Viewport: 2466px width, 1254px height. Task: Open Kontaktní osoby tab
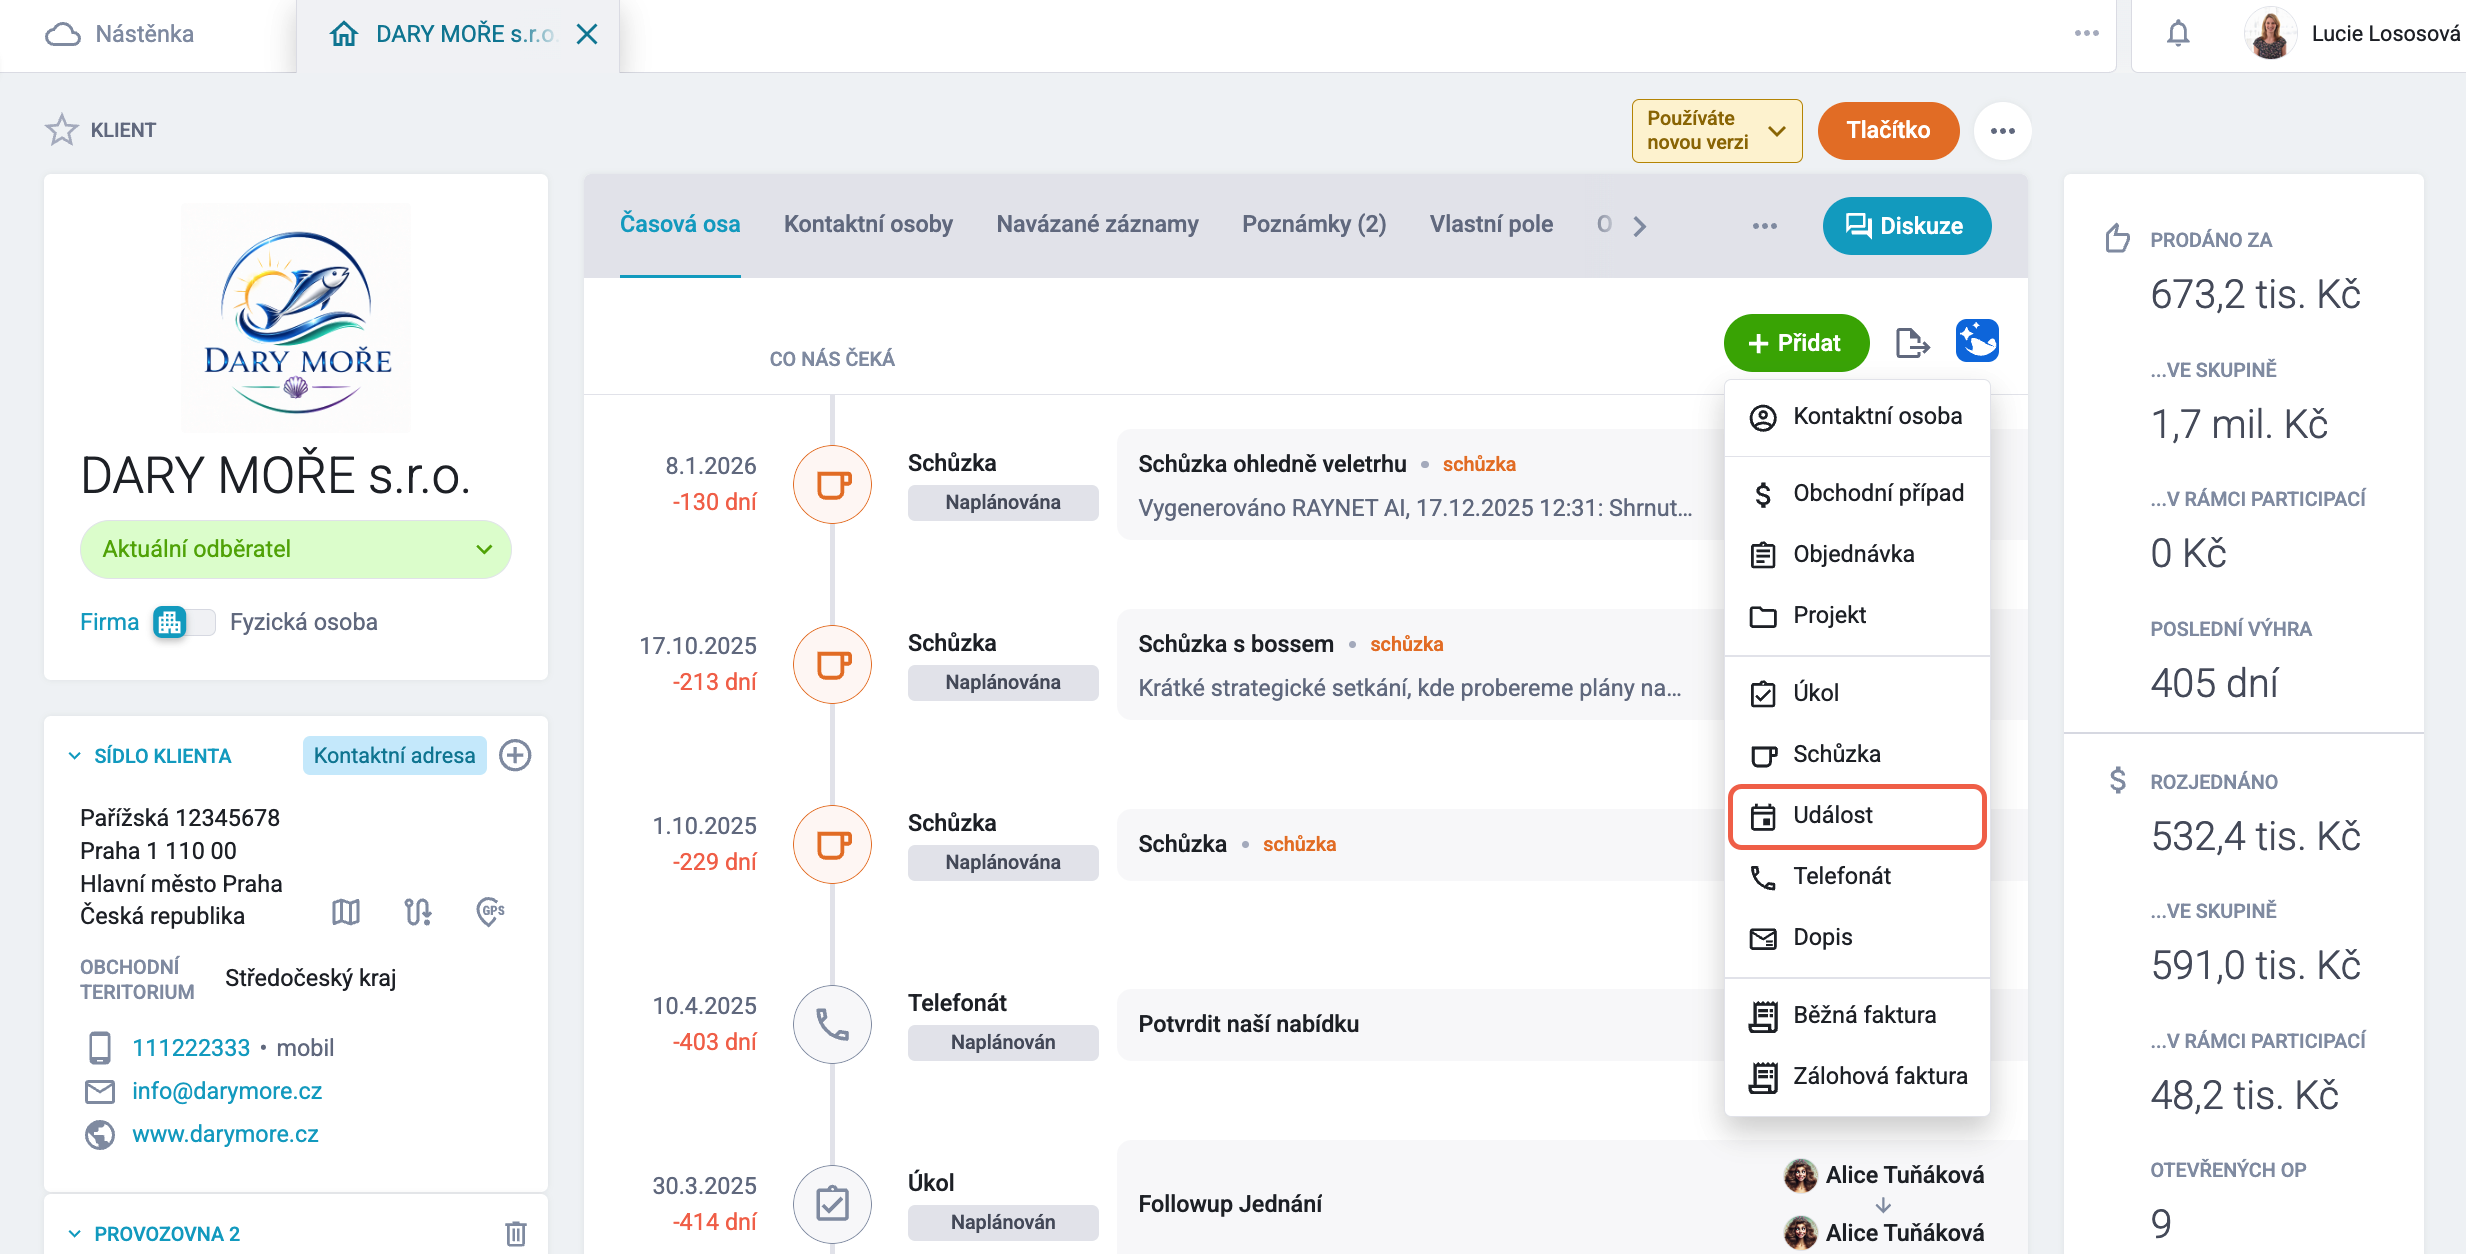click(x=868, y=224)
